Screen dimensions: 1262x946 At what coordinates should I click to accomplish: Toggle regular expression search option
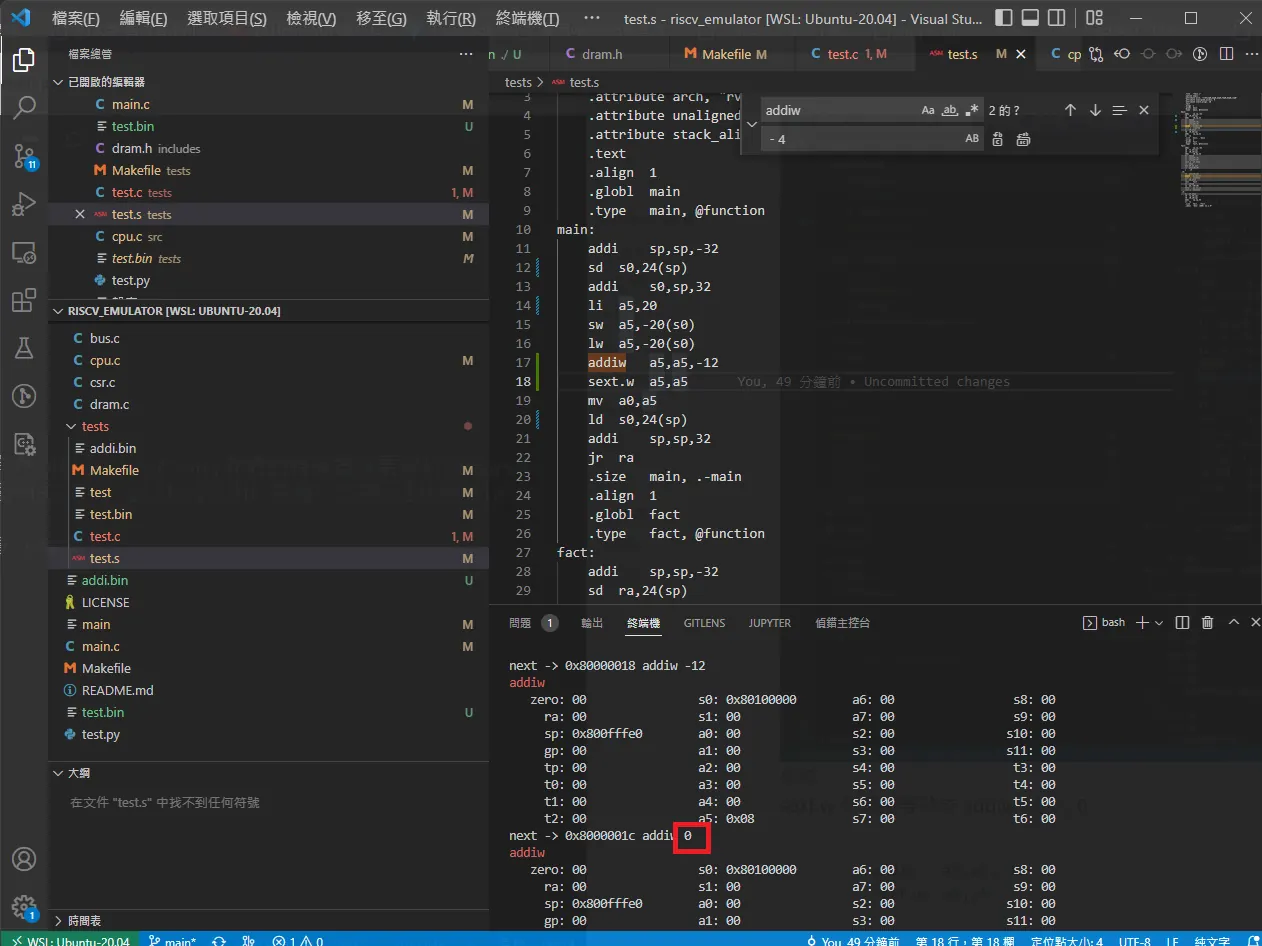tap(972, 110)
